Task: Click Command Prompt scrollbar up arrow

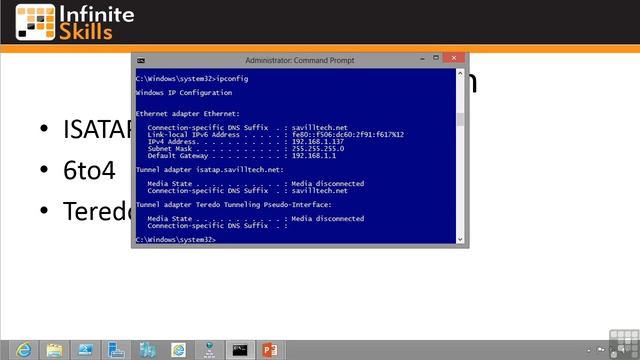Action: (460, 73)
